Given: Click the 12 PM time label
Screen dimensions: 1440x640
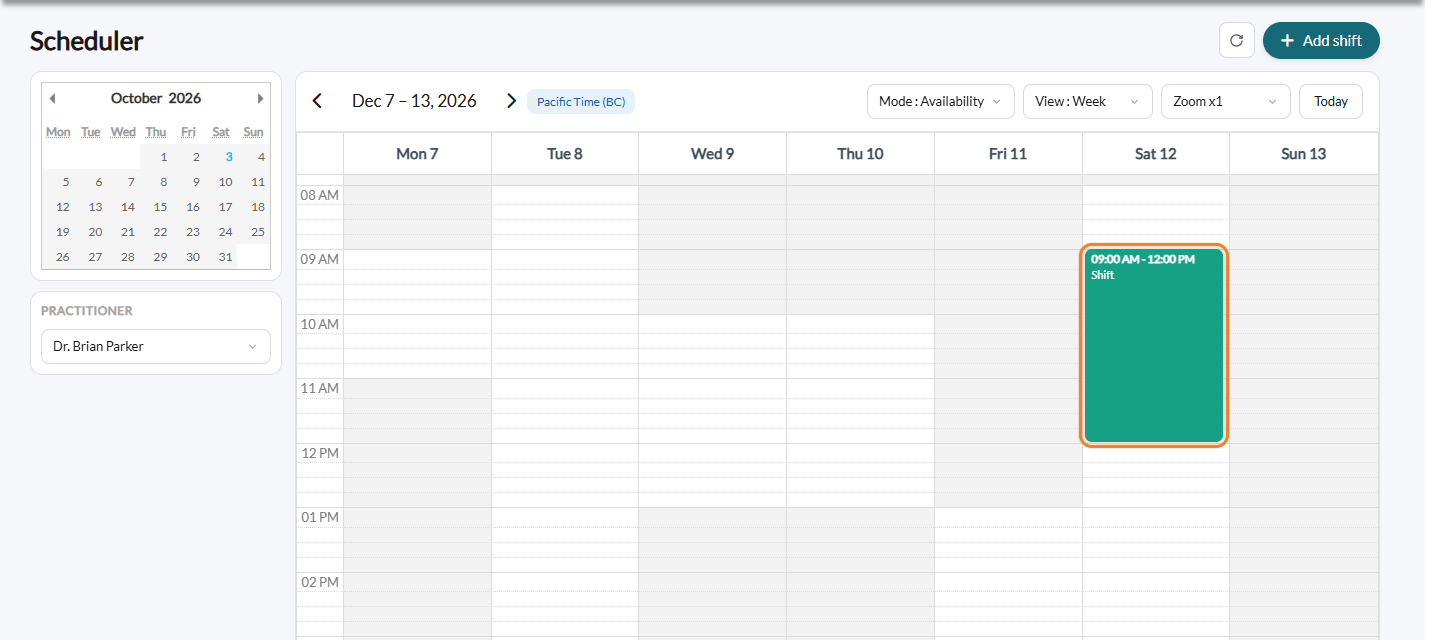Looking at the screenshot, I should pyautogui.click(x=320, y=453).
